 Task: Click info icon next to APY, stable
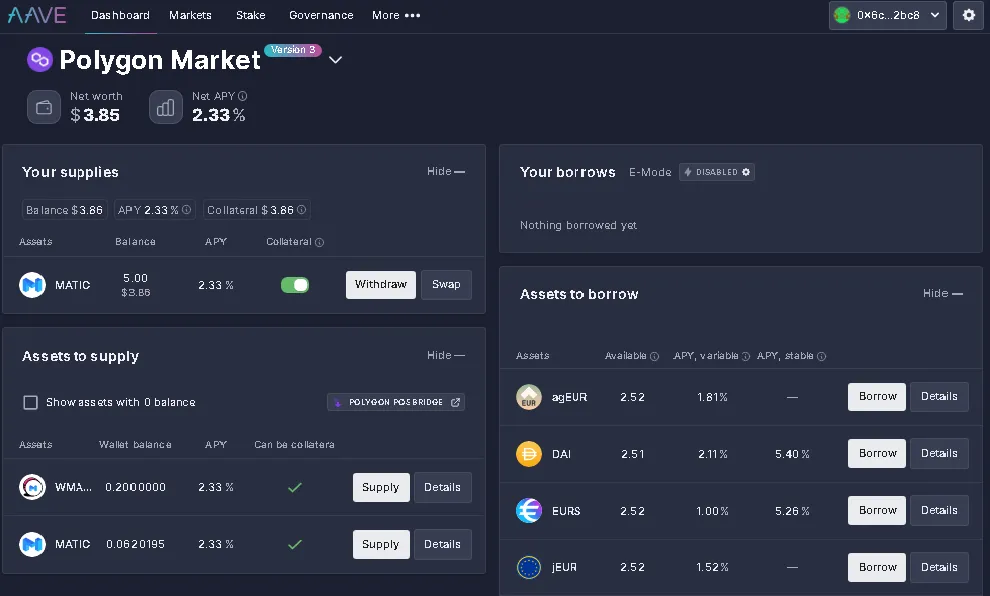click(x=821, y=357)
